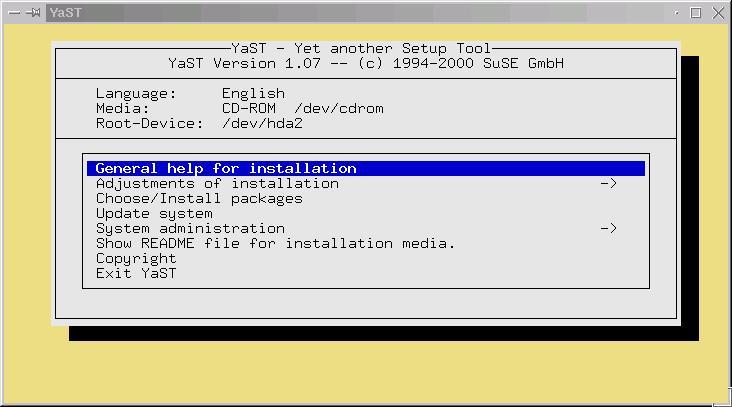Select Adjustments of installation menu entry
732x407 pixels.
point(217,184)
